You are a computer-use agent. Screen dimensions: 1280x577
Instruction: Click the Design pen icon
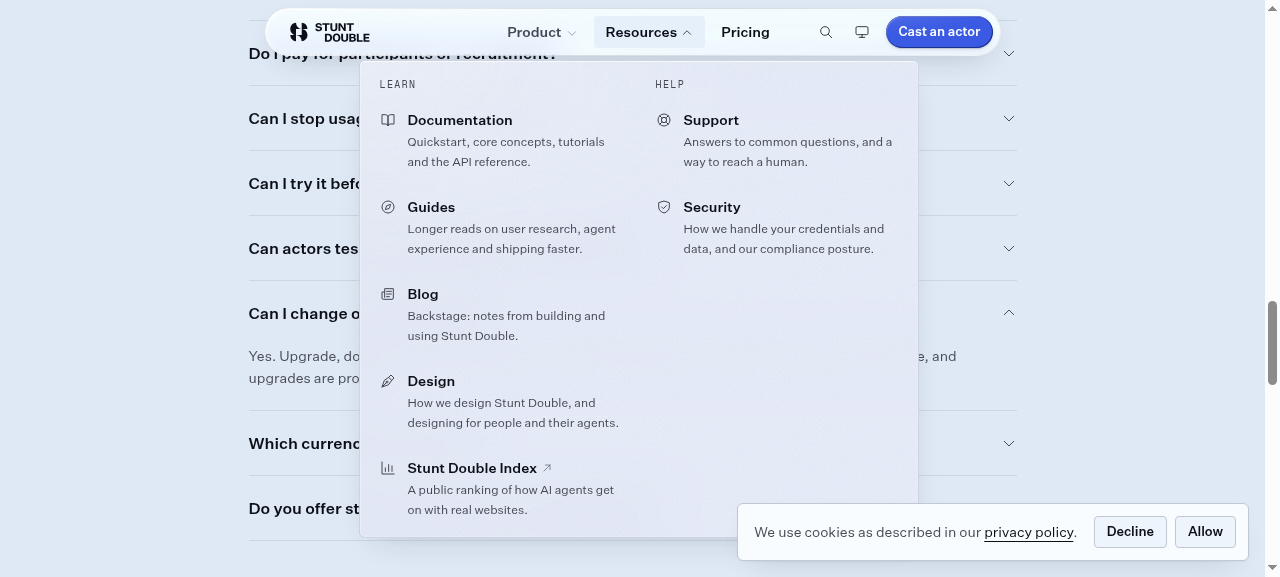388,381
